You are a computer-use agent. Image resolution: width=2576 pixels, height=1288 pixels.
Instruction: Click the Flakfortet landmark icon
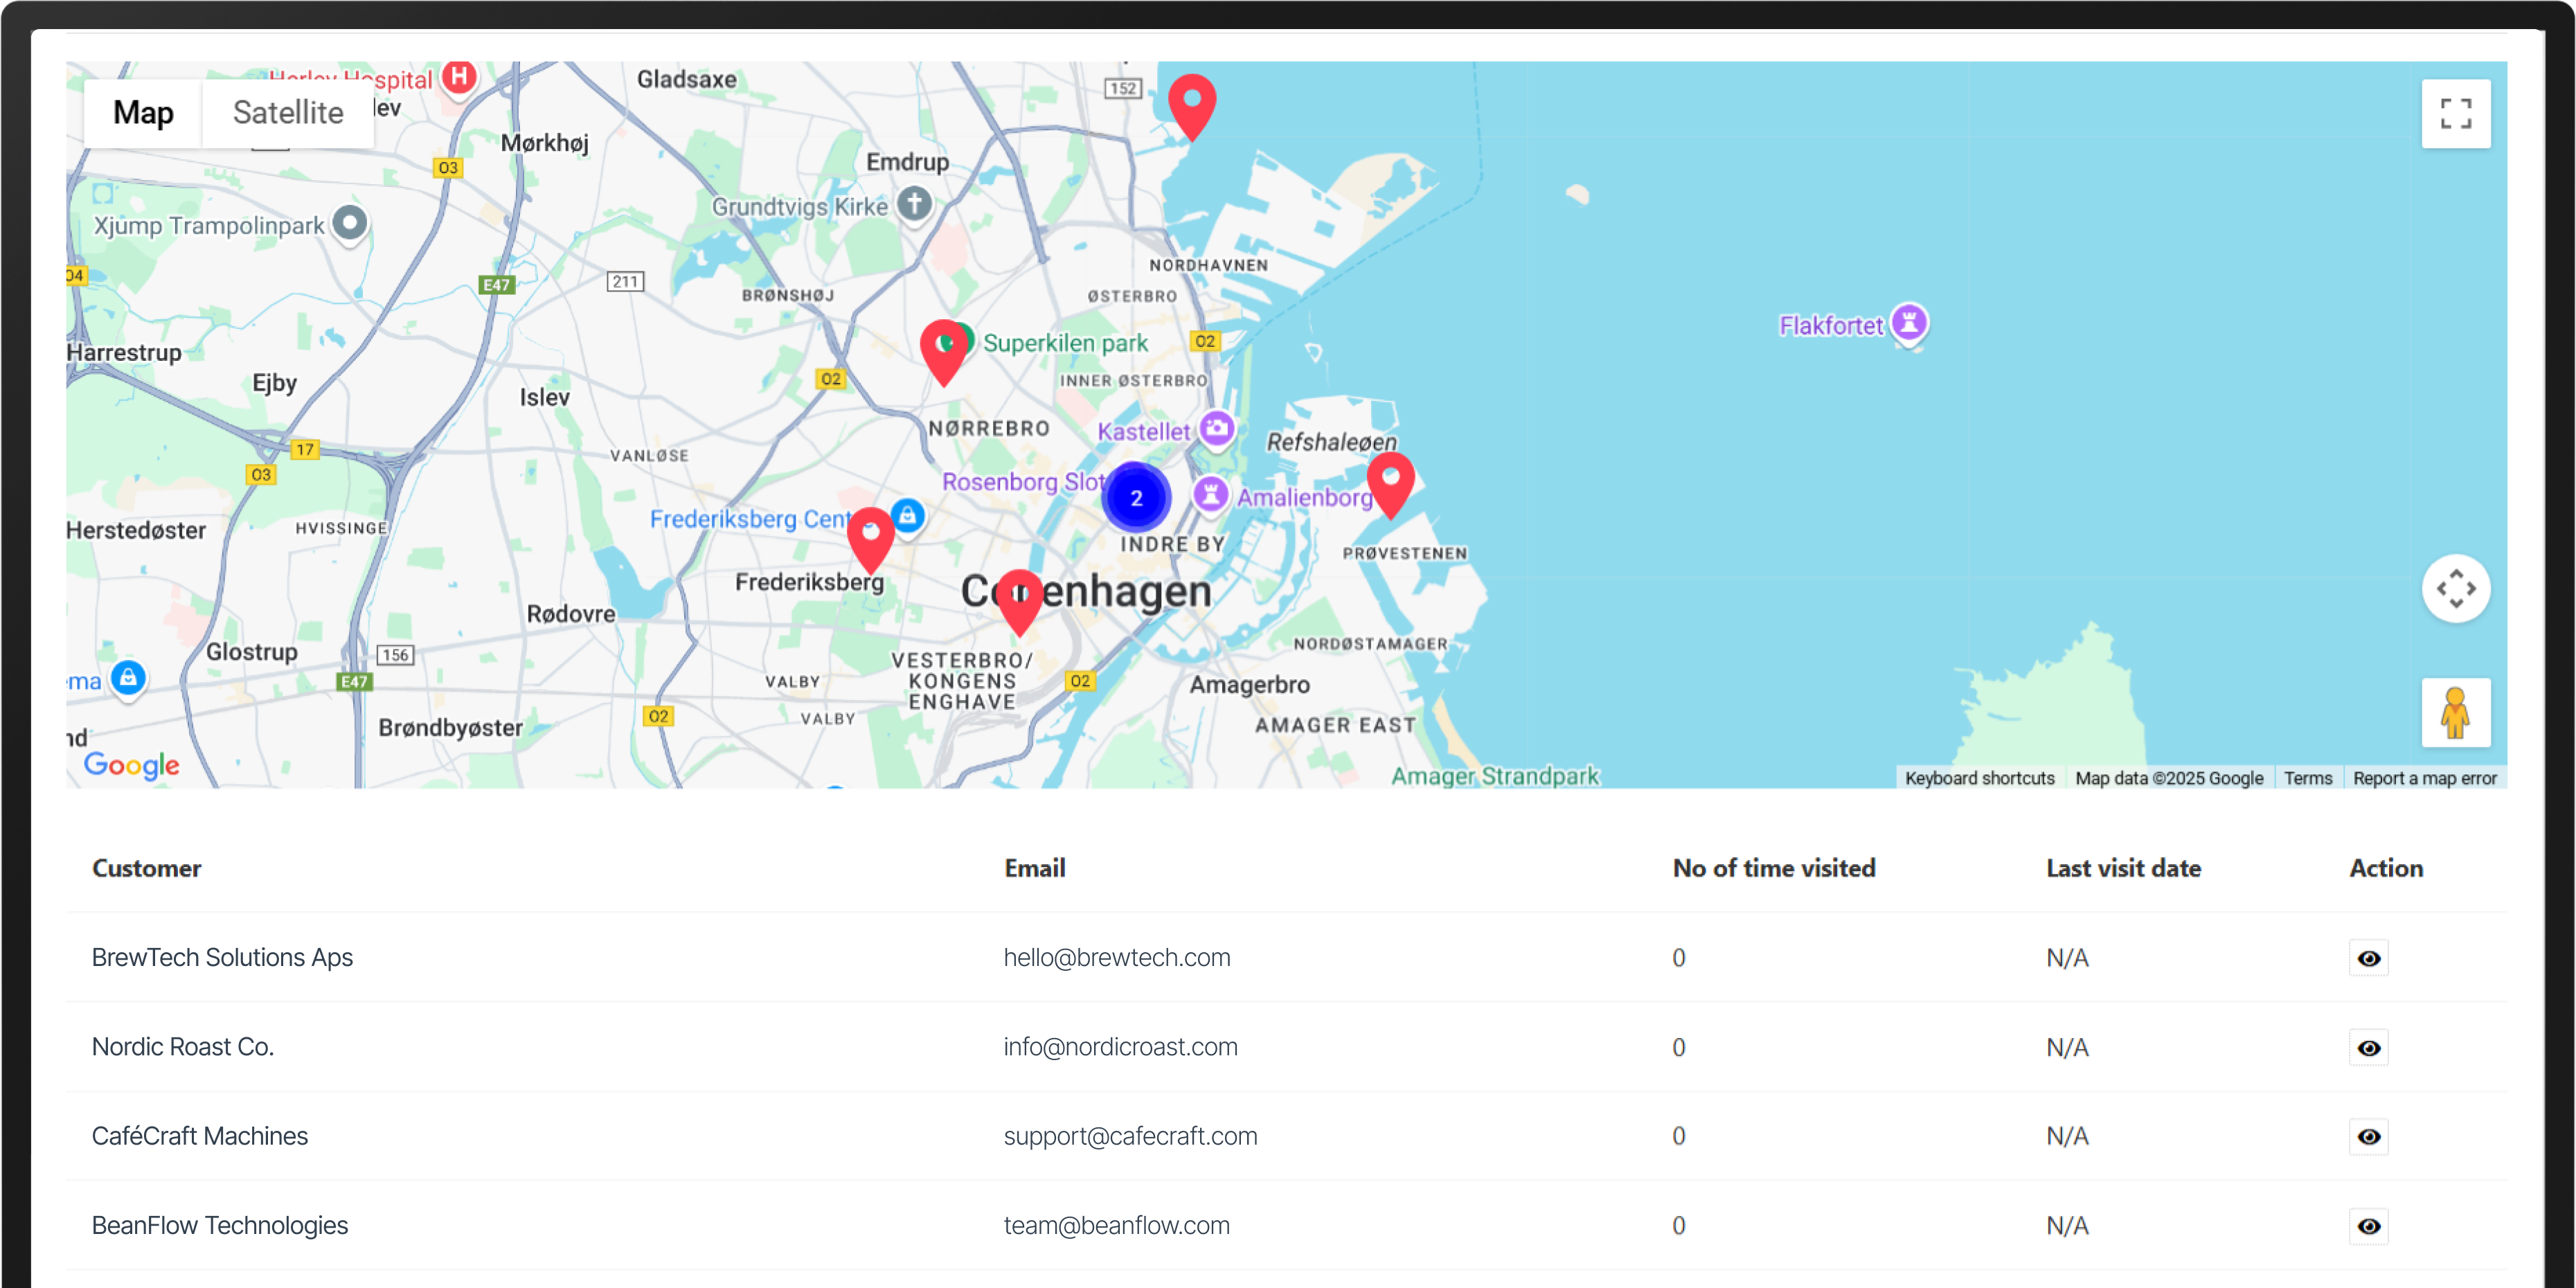click(1909, 324)
